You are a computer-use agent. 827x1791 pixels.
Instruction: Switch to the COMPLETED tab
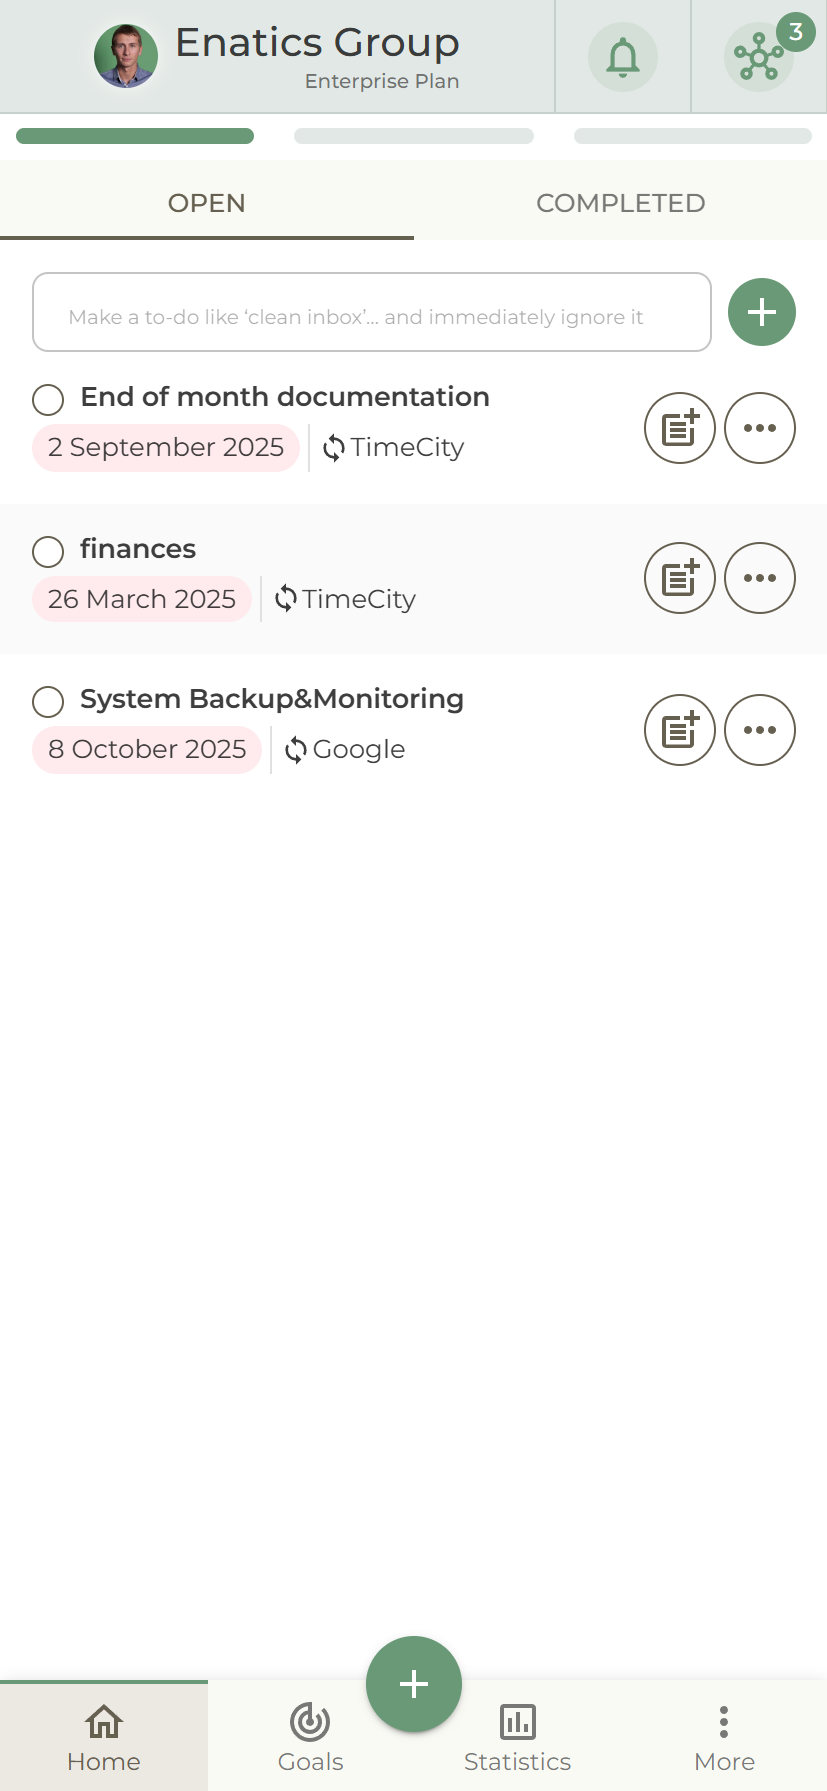tap(620, 203)
